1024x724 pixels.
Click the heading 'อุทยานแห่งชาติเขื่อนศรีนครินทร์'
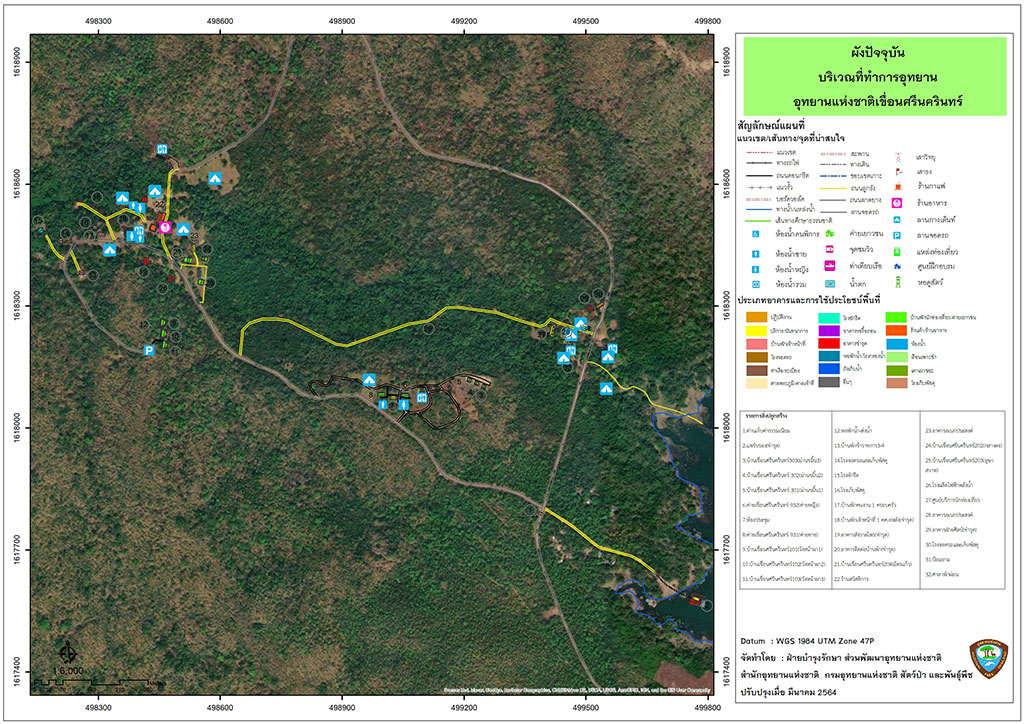(x=877, y=102)
